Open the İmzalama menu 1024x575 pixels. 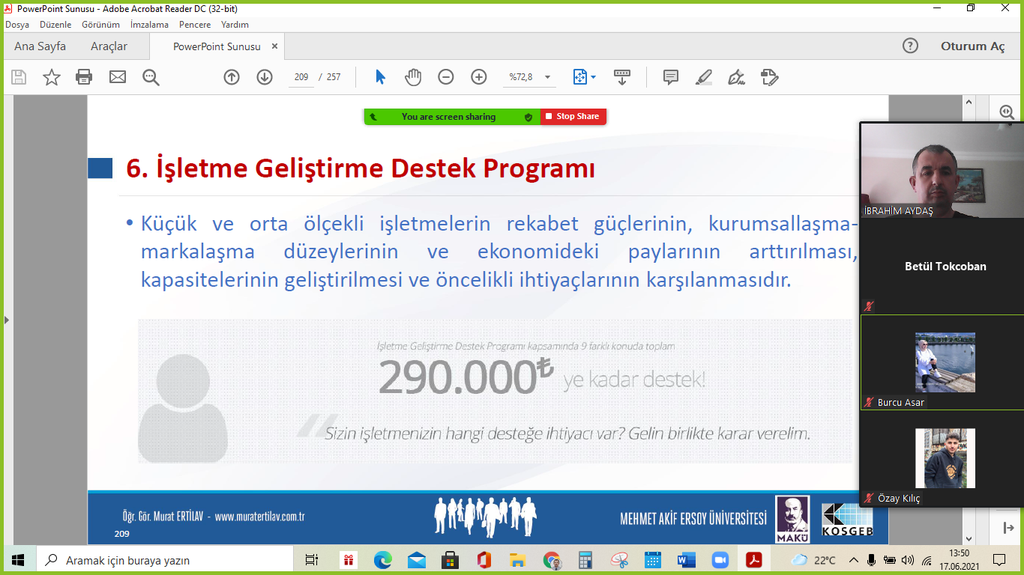tap(149, 24)
